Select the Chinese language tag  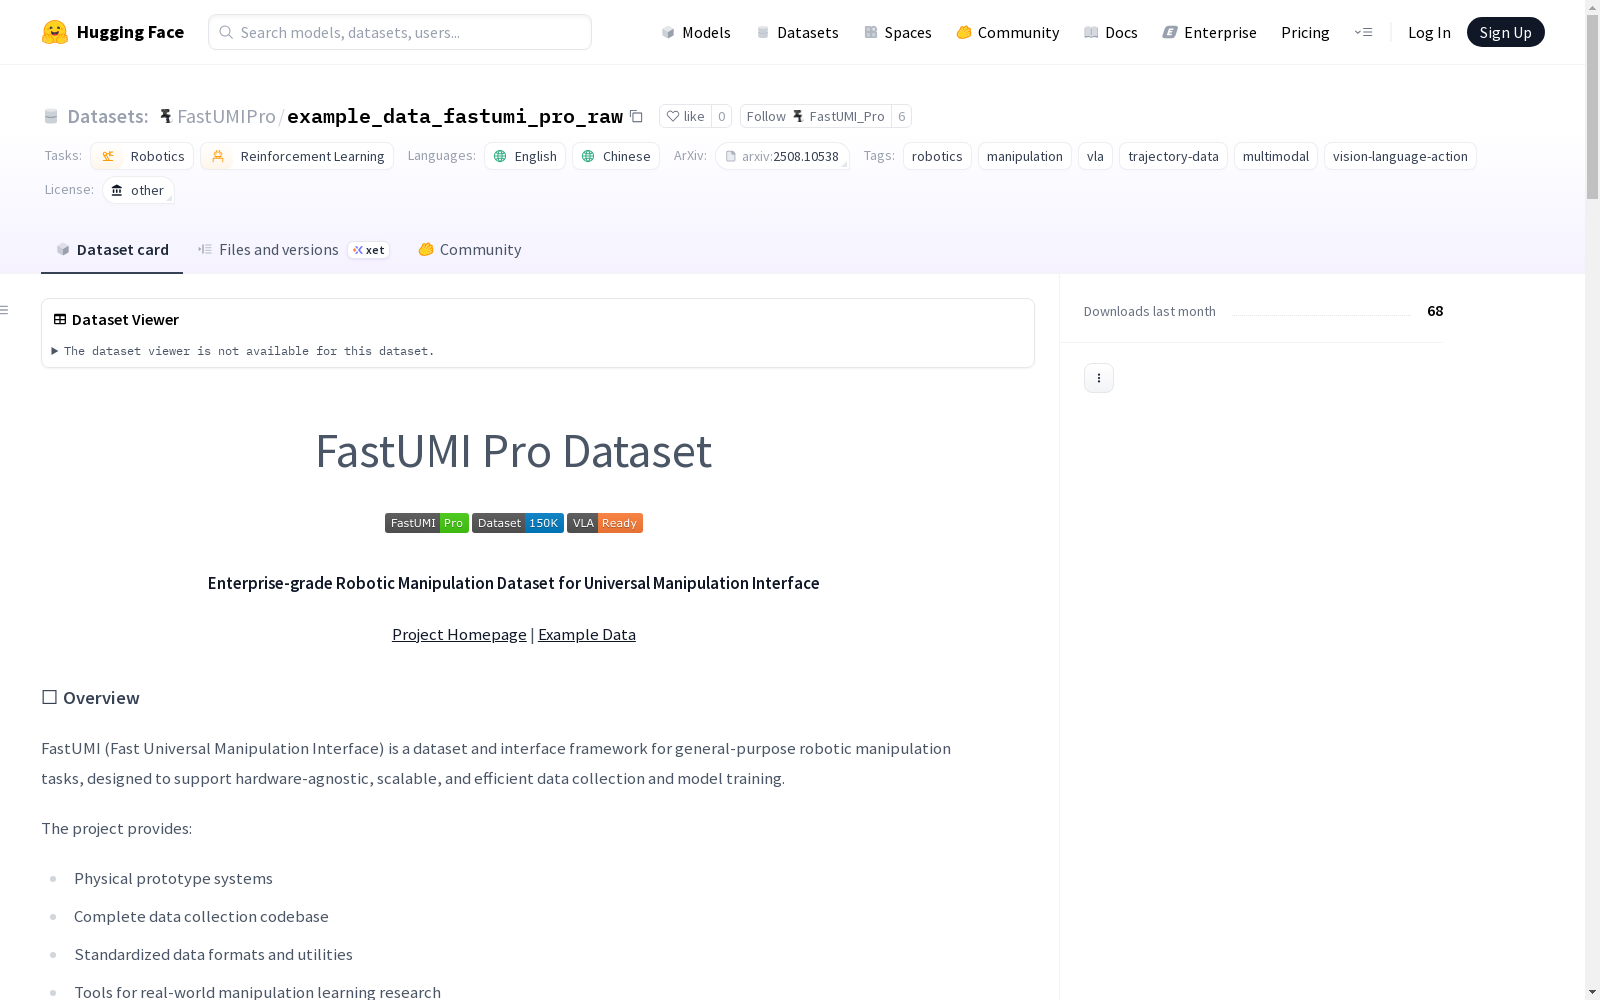(616, 156)
